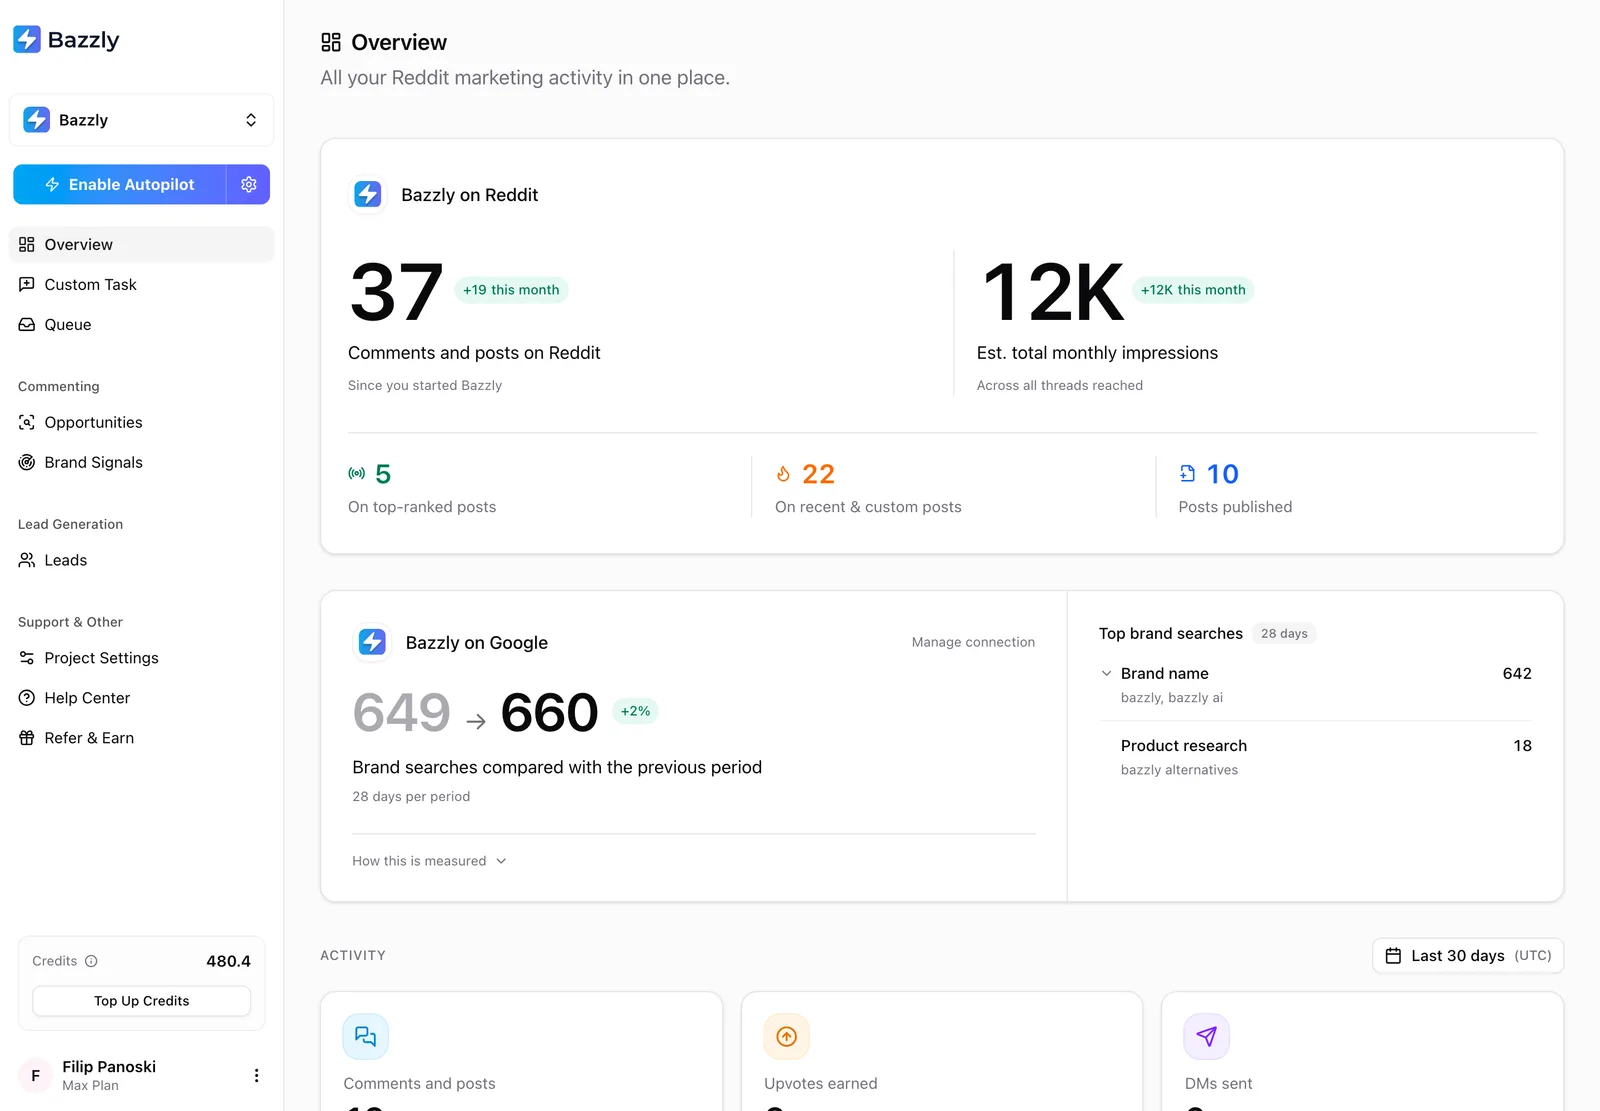Click the +12K this month badge
Screen dimensions: 1600x1111
(x=1193, y=290)
